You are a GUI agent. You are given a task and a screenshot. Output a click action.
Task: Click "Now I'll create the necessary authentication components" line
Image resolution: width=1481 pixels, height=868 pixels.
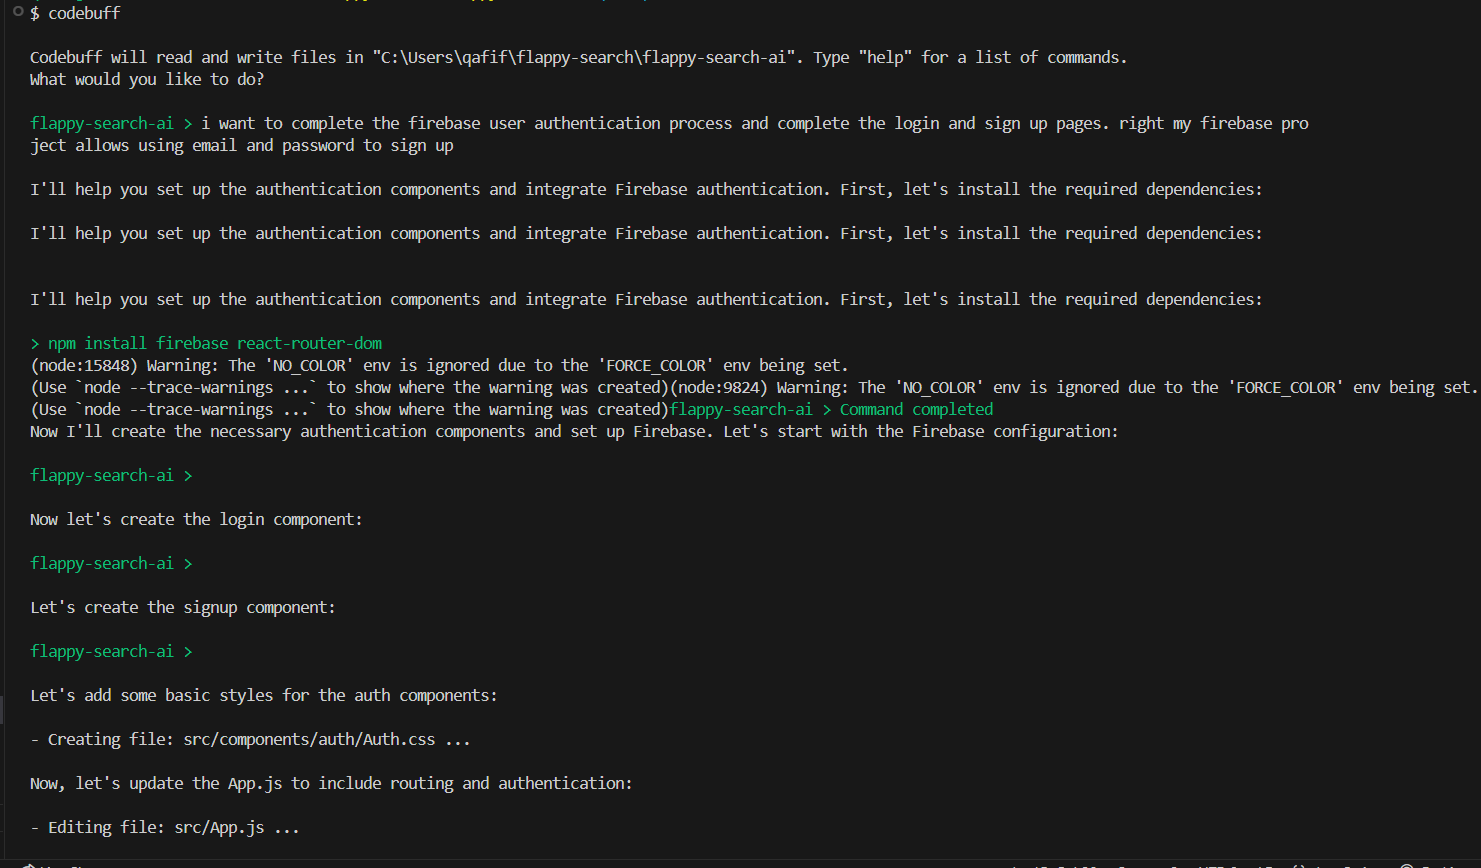coord(574,432)
